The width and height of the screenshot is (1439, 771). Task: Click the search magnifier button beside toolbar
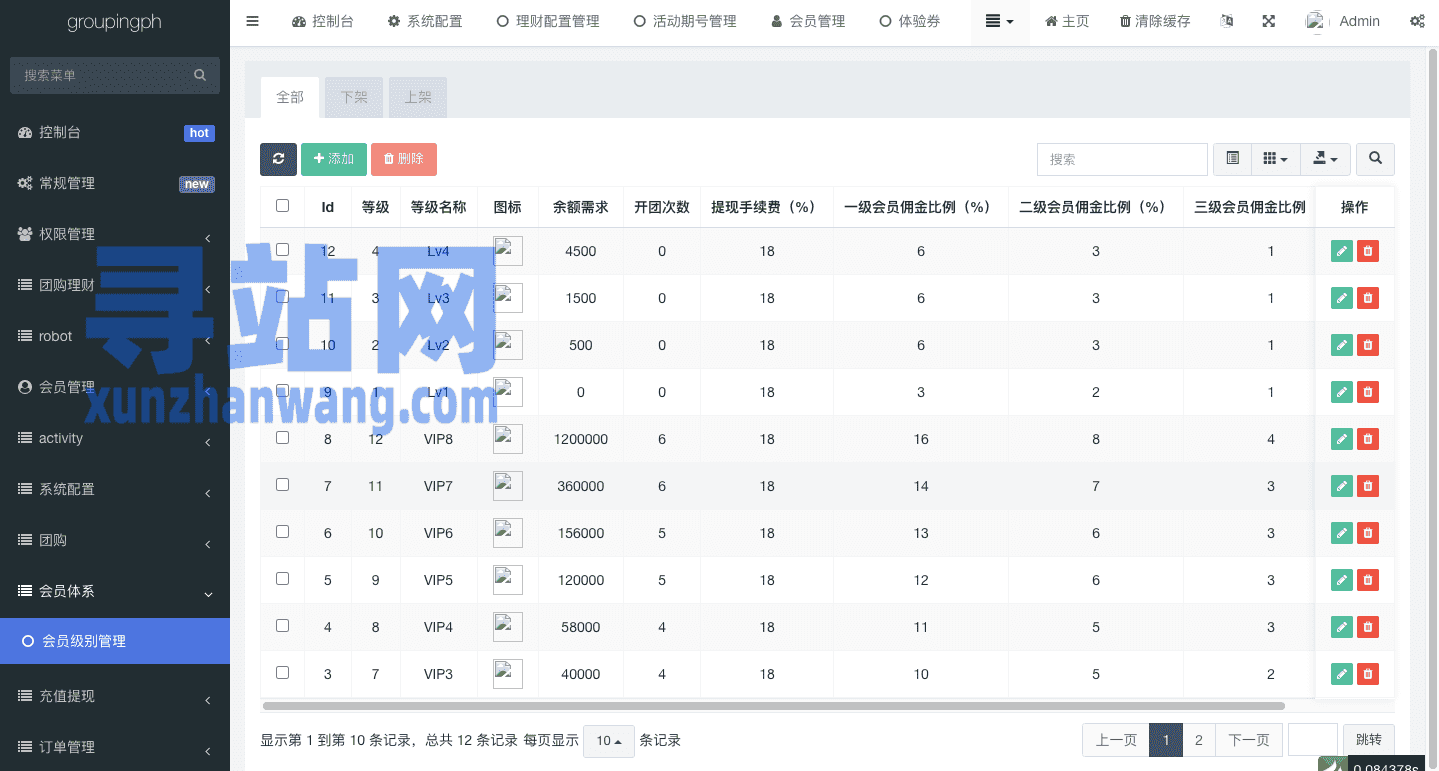(x=1376, y=159)
